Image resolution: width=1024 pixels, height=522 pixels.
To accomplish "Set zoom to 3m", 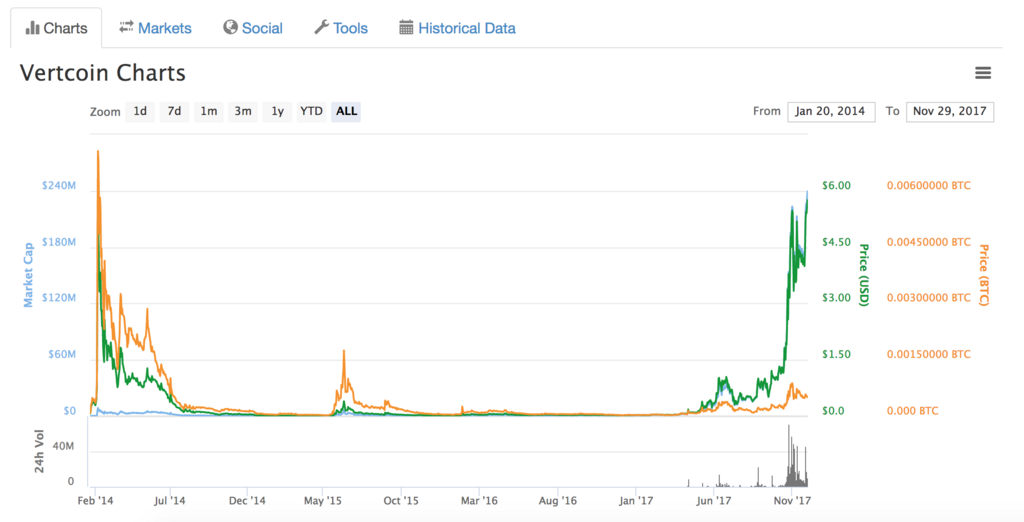I will tap(243, 111).
